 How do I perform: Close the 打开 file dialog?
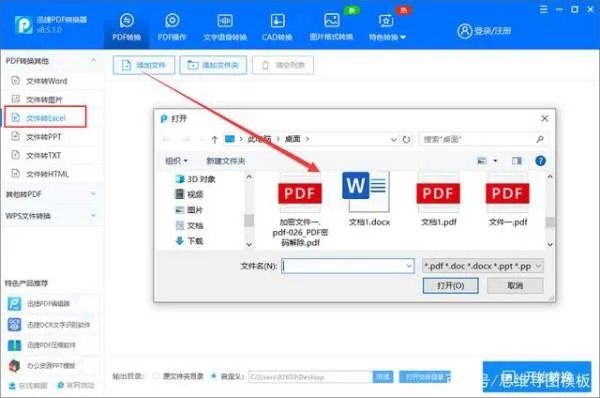point(545,119)
